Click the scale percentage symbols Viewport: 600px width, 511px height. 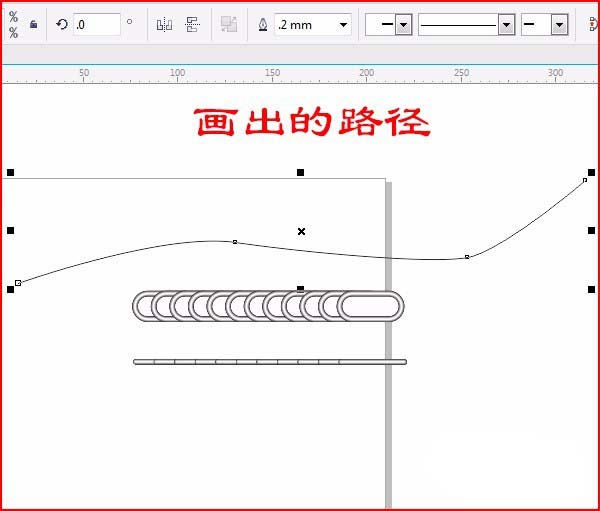click(13, 24)
